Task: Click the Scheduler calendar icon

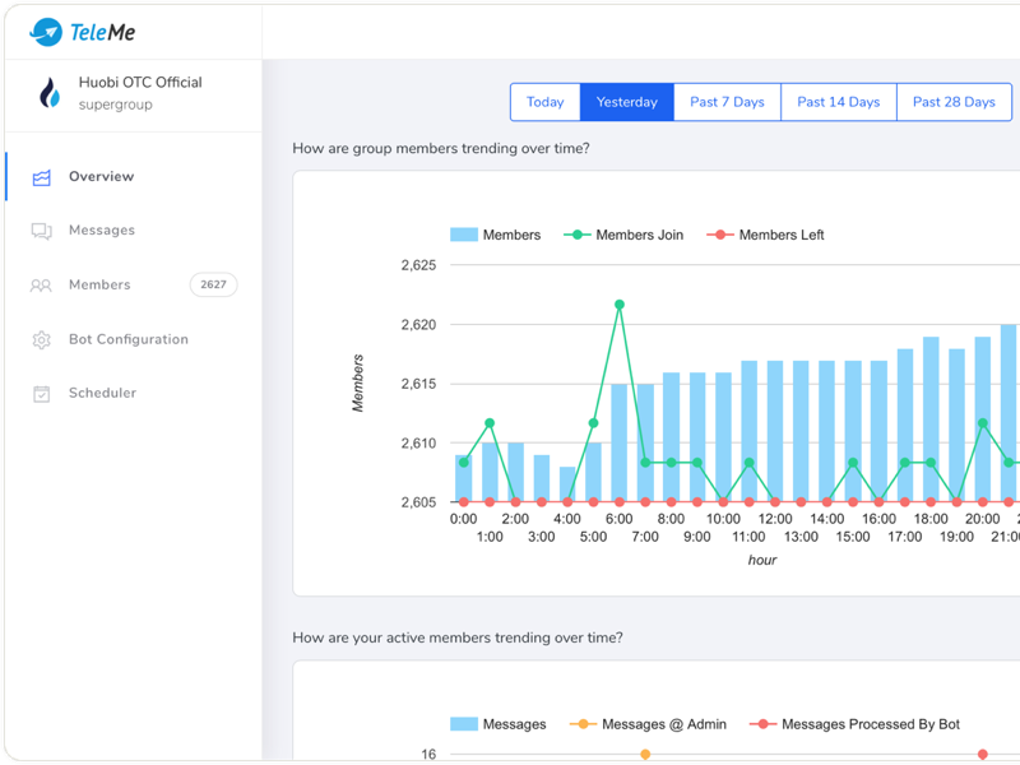Action: 42,394
